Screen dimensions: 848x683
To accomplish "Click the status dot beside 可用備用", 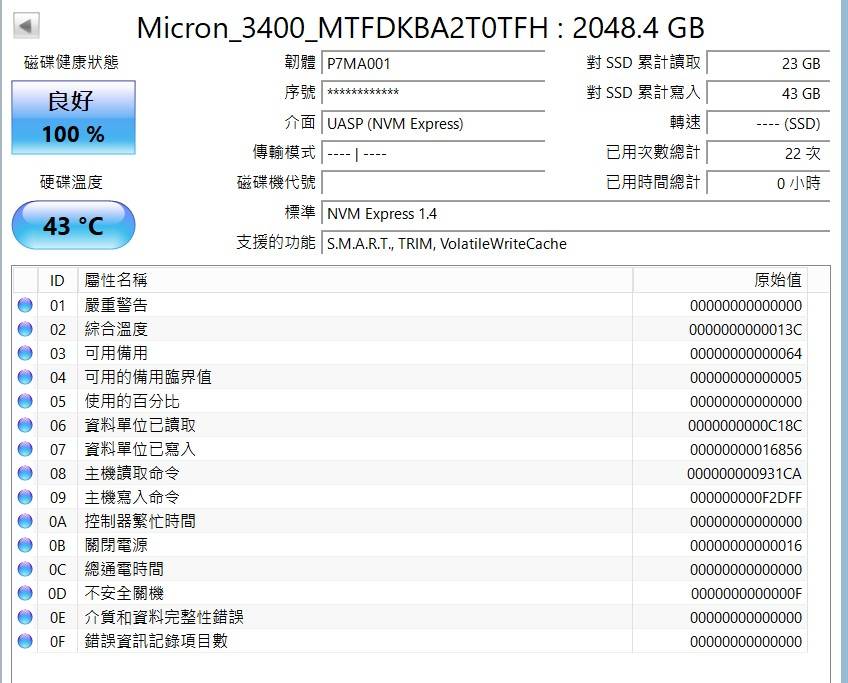I will pyautogui.click(x=25, y=353).
